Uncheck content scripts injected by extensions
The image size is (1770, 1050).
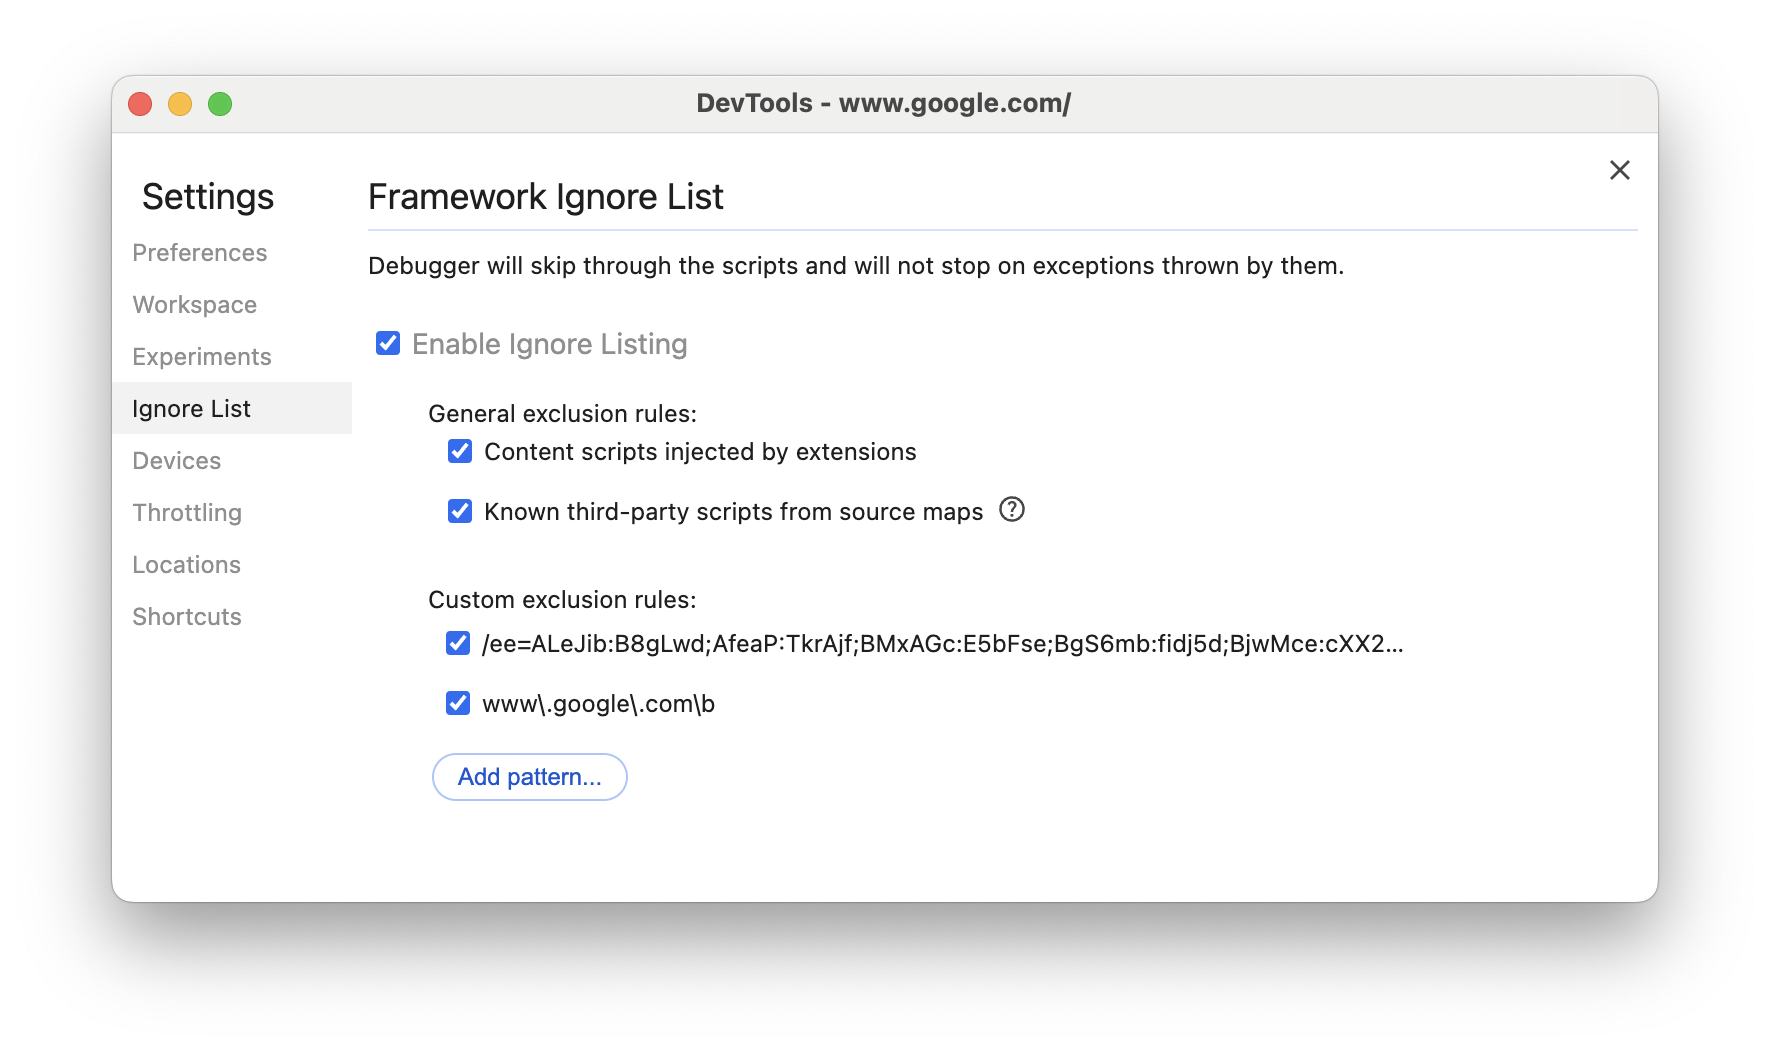(x=458, y=451)
